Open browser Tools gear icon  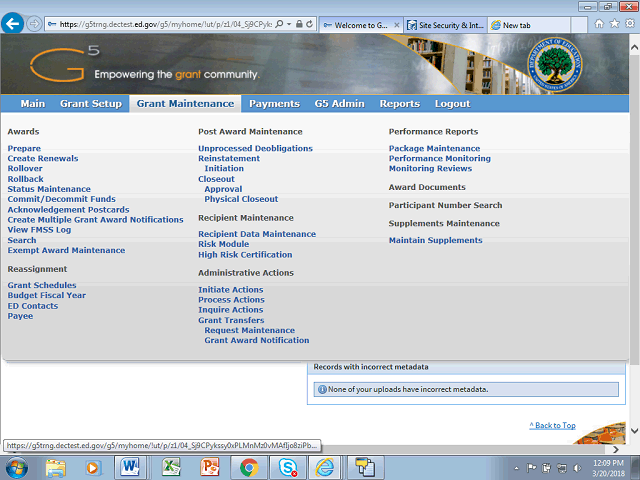tap(630, 24)
